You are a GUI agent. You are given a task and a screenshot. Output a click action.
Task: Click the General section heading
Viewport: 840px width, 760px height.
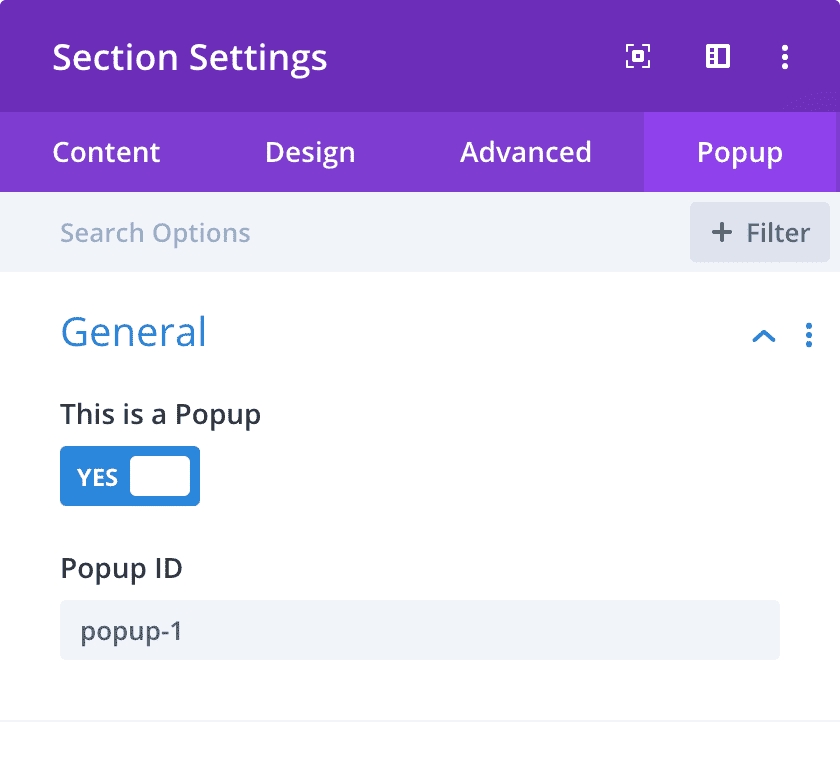click(x=134, y=332)
